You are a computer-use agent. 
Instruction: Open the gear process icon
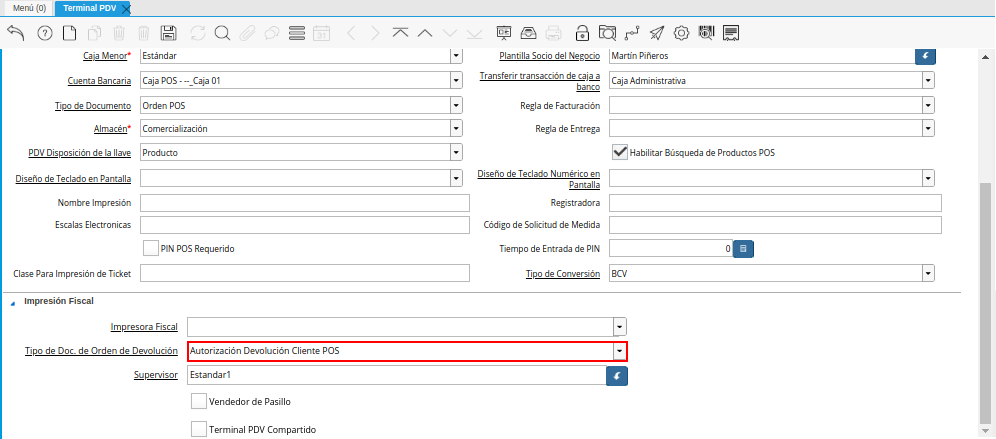(x=682, y=33)
